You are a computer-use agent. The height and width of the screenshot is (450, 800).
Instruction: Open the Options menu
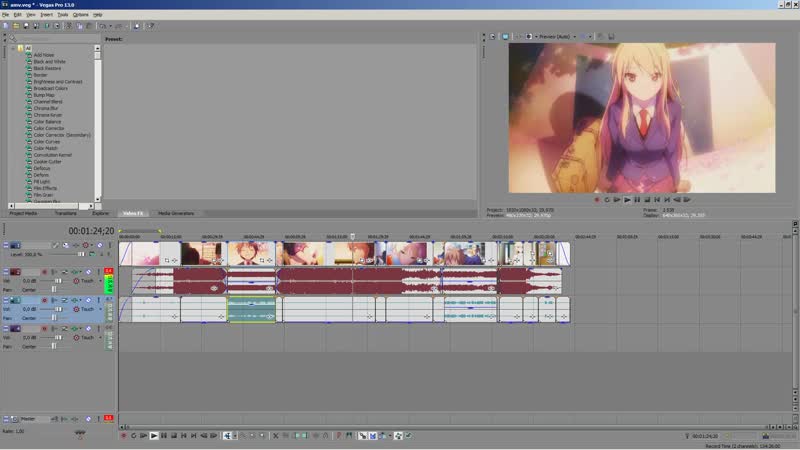(81, 15)
